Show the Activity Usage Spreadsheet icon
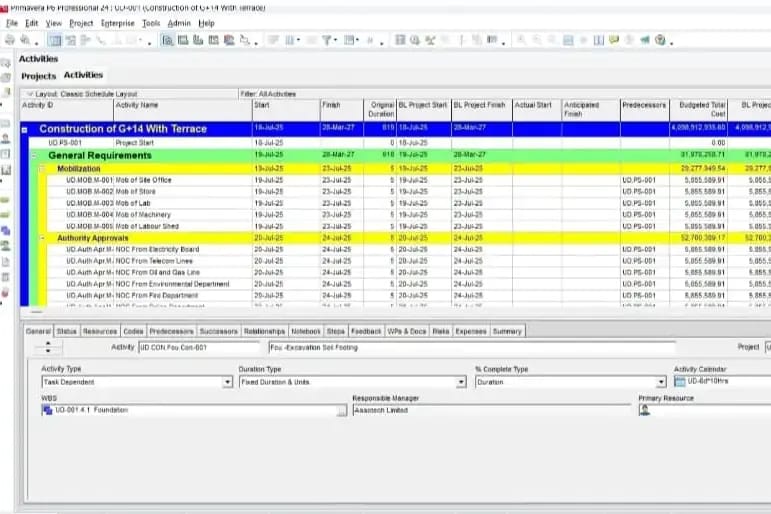The width and height of the screenshot is (771, 514). (x=183, y=40)
